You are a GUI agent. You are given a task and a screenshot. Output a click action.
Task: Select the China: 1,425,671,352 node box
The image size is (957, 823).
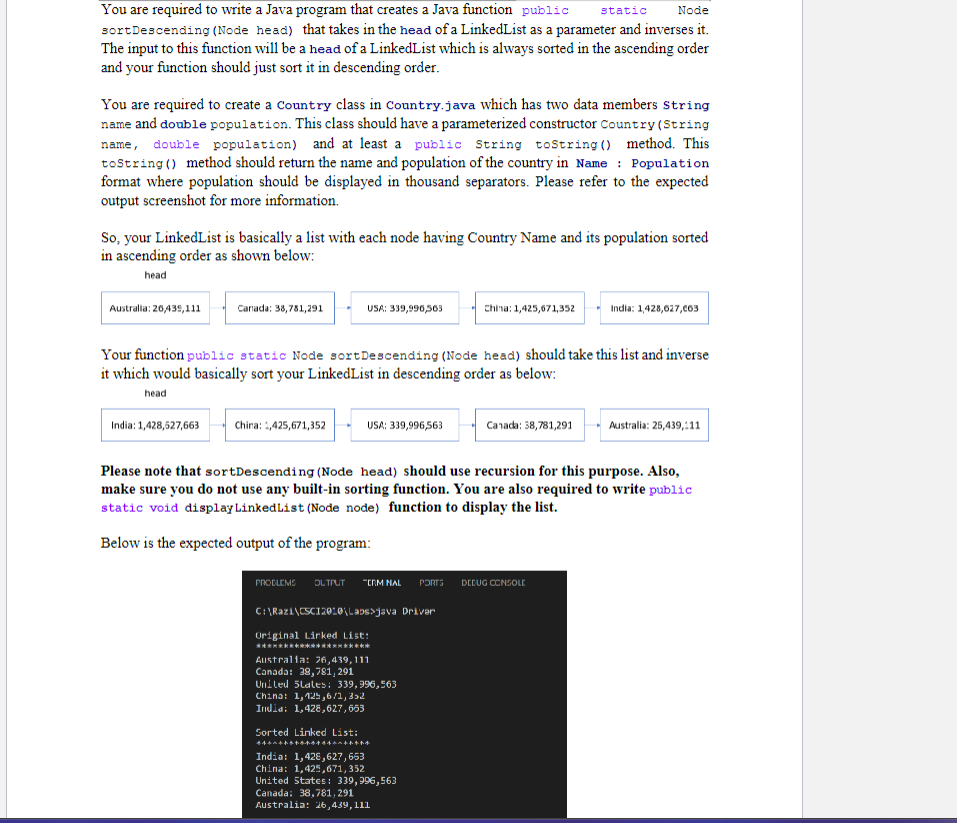(529, 308)
